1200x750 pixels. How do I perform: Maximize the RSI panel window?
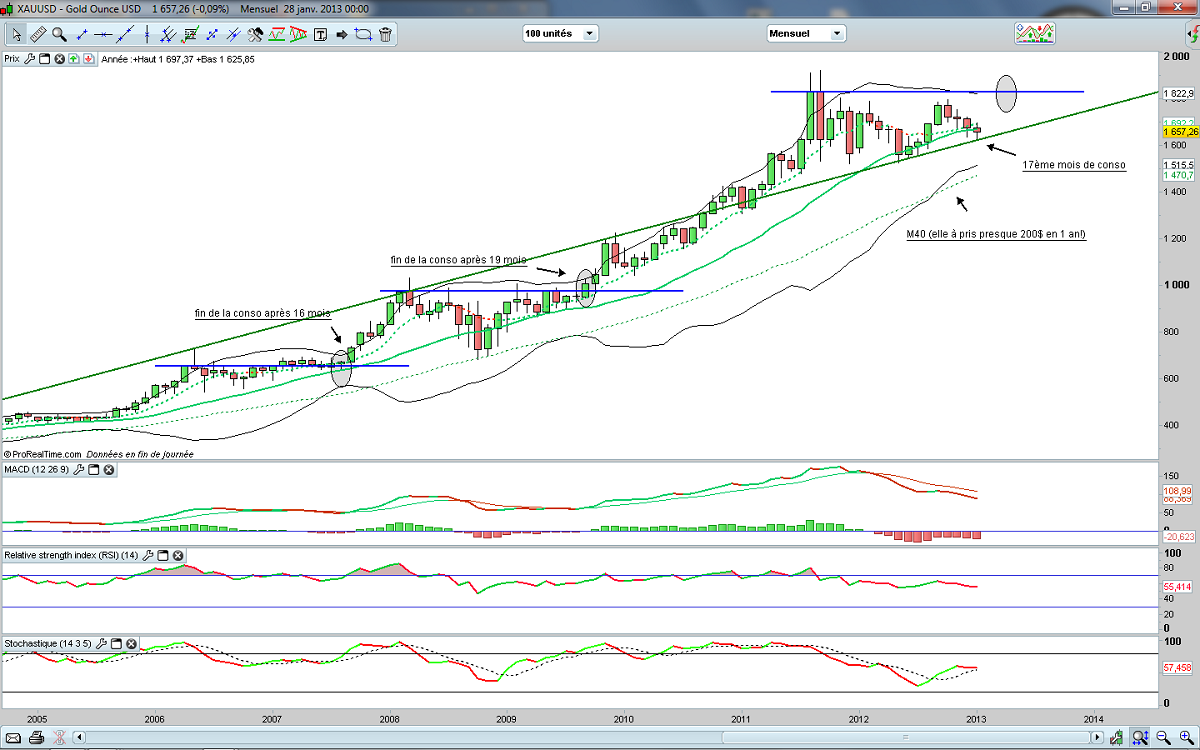162,555
